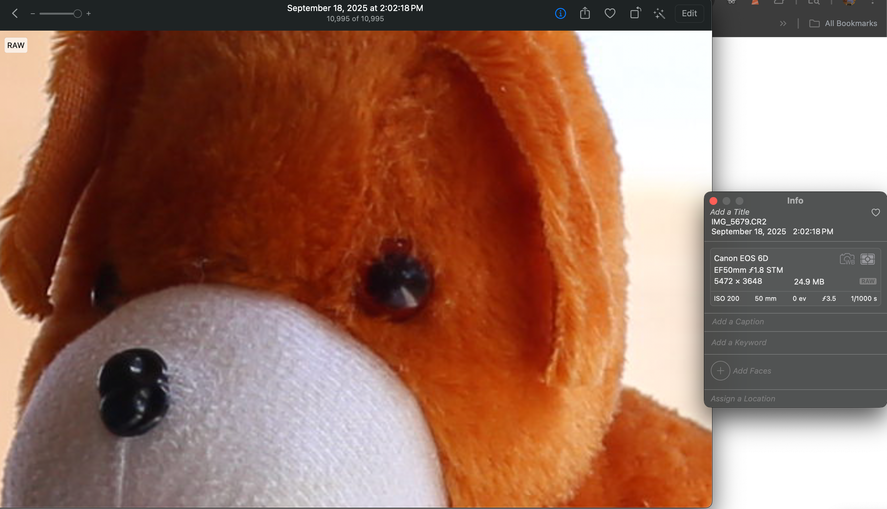Close the Info panel with red button
Screen dimensions: 887x509
coord(714,201)
